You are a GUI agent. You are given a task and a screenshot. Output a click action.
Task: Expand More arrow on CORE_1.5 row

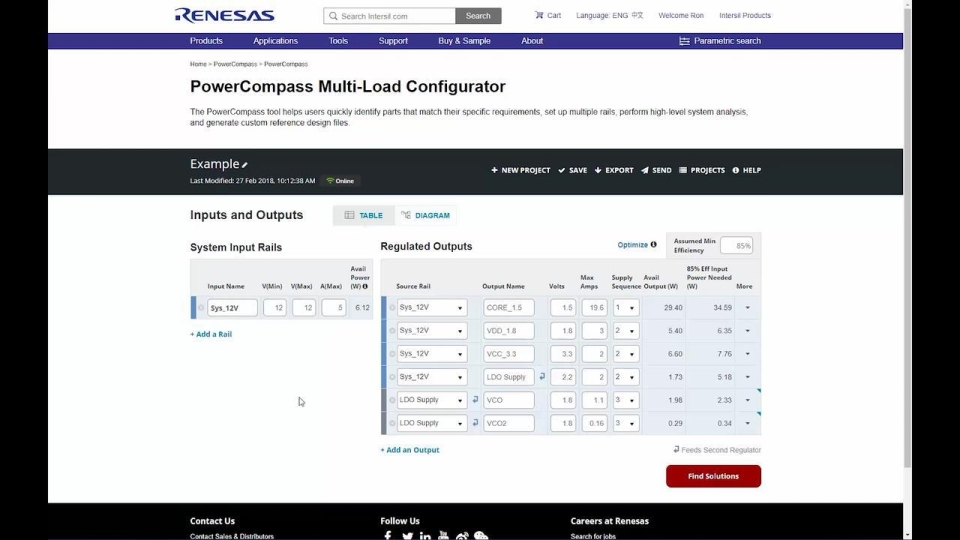click(x=748, y=307)
